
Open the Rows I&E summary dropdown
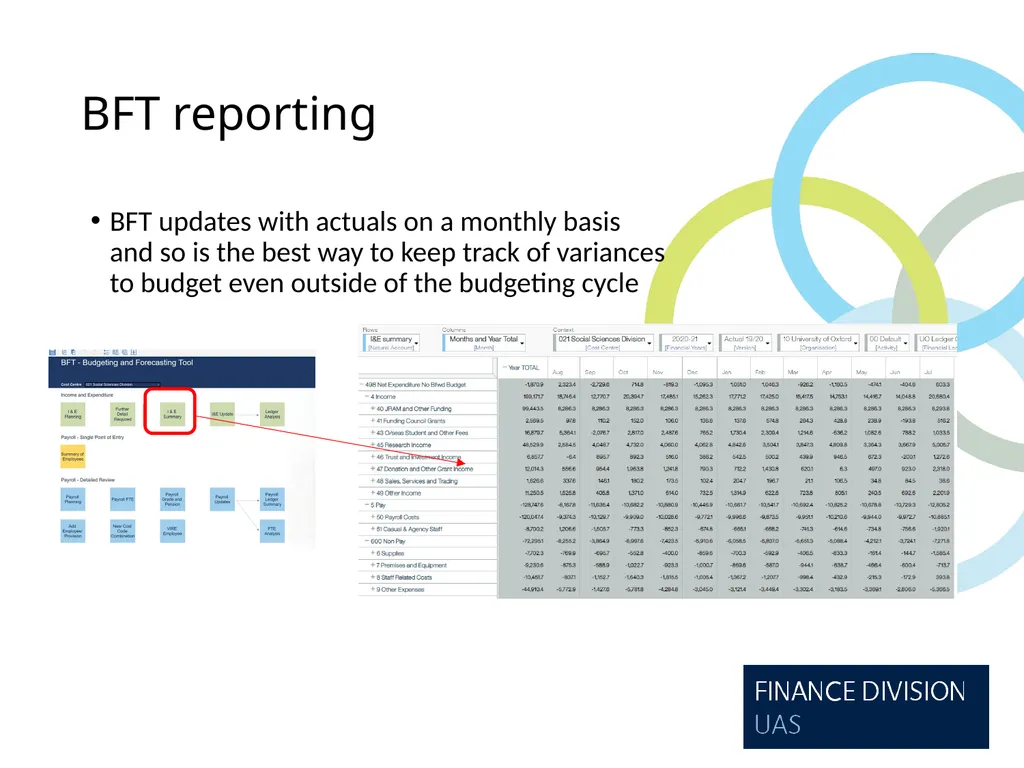tap(392, 342)
